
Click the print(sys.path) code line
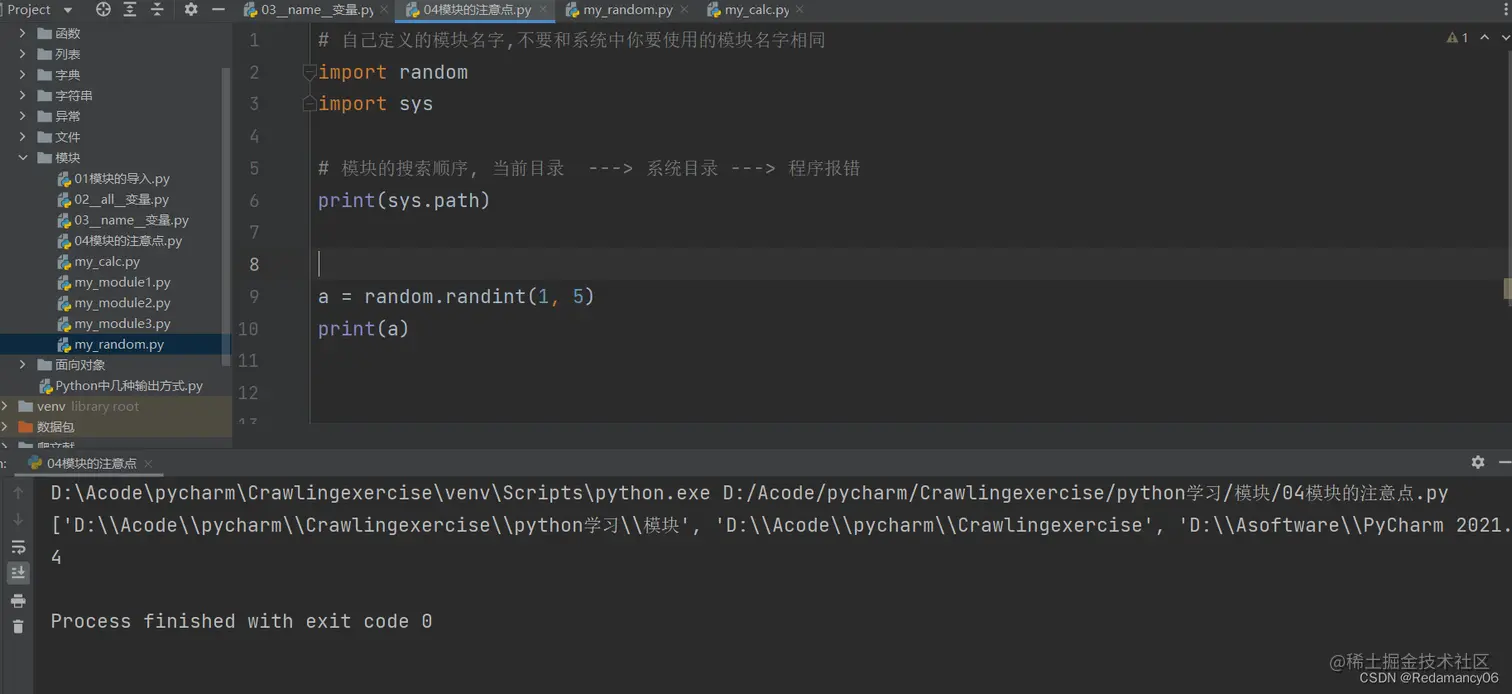pyautogui.click(x=404, y=201)
